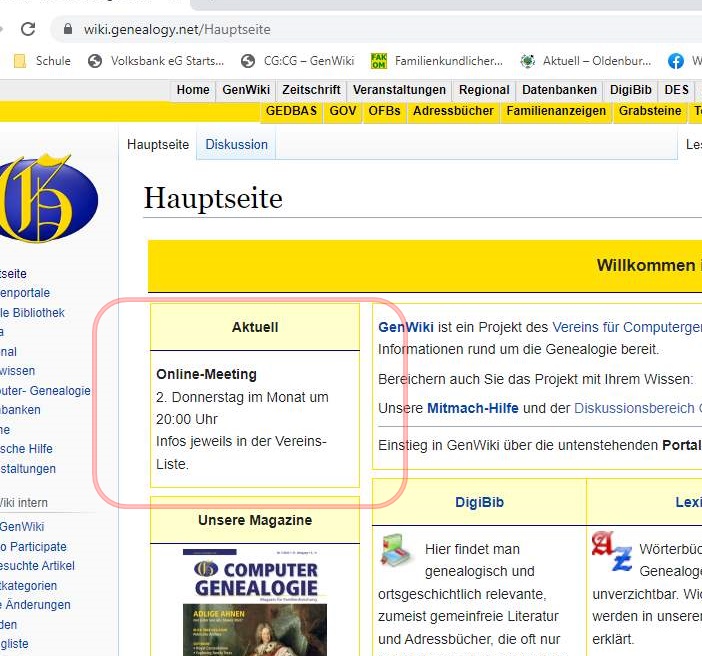Open sidebar link ending in kategorien

(29, 586)
